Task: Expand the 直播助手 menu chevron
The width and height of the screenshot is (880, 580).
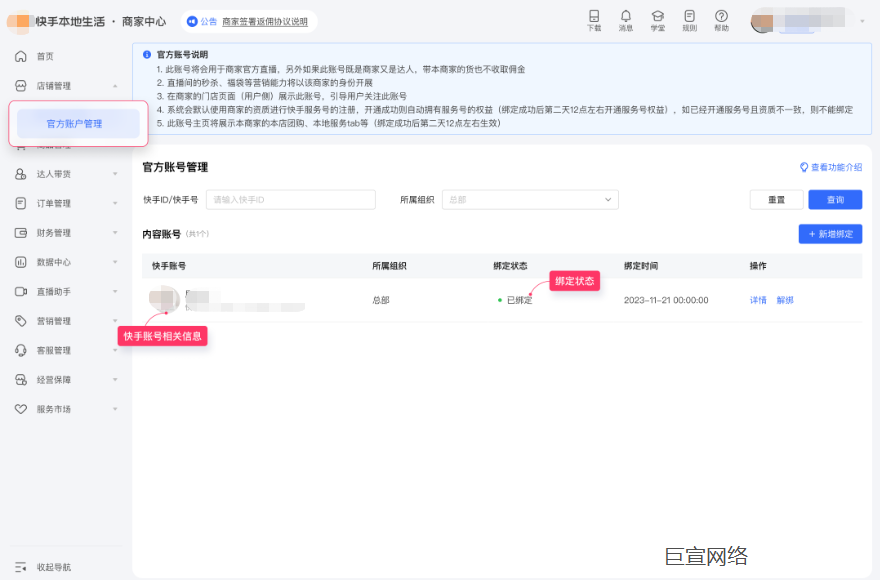Action: [x=115, y=291]
